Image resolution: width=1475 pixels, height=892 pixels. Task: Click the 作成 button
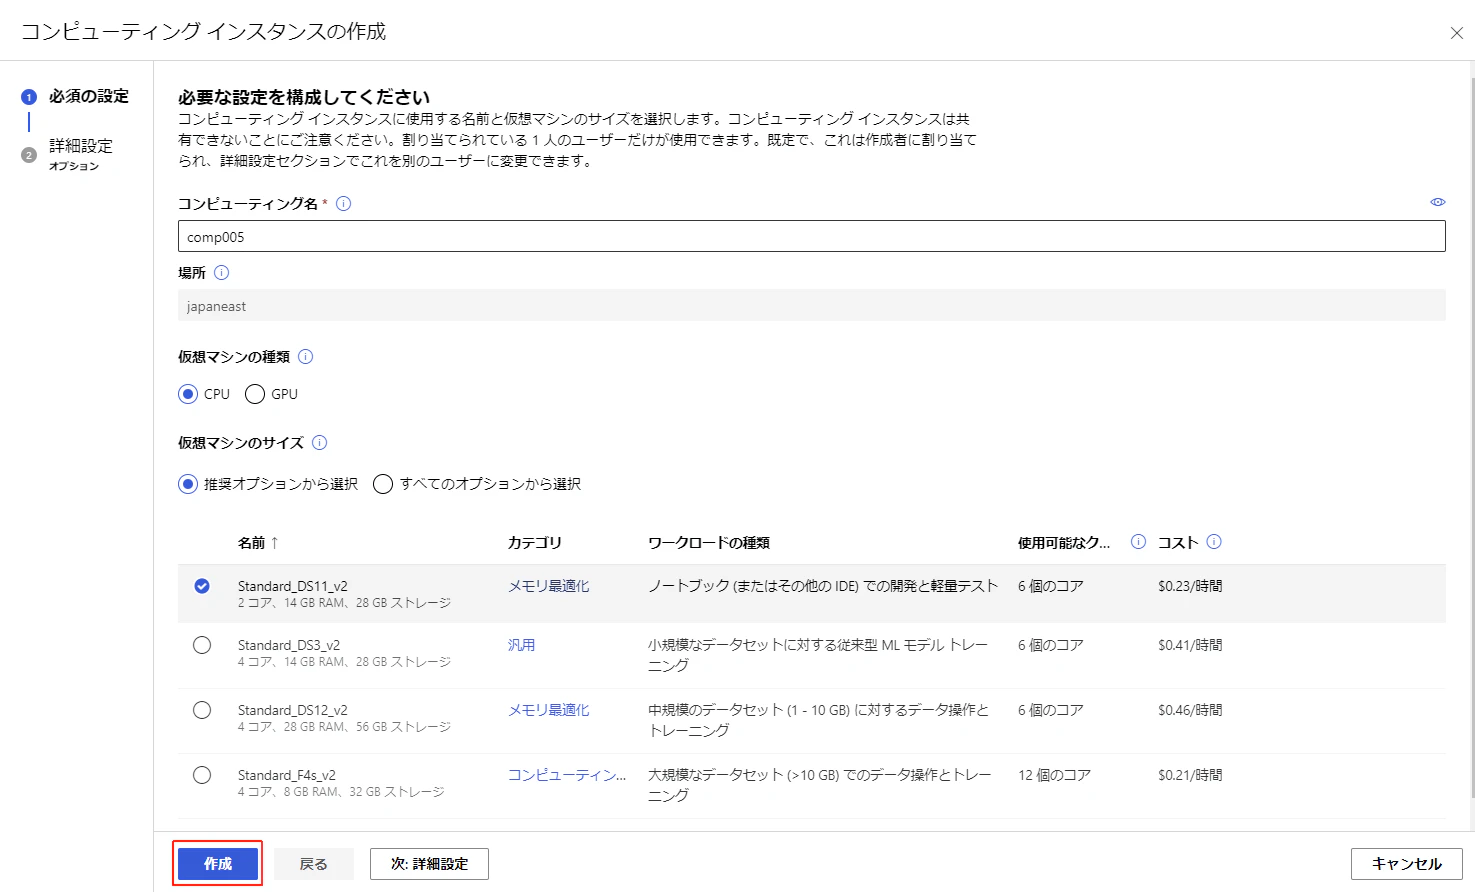click(218, 864)
